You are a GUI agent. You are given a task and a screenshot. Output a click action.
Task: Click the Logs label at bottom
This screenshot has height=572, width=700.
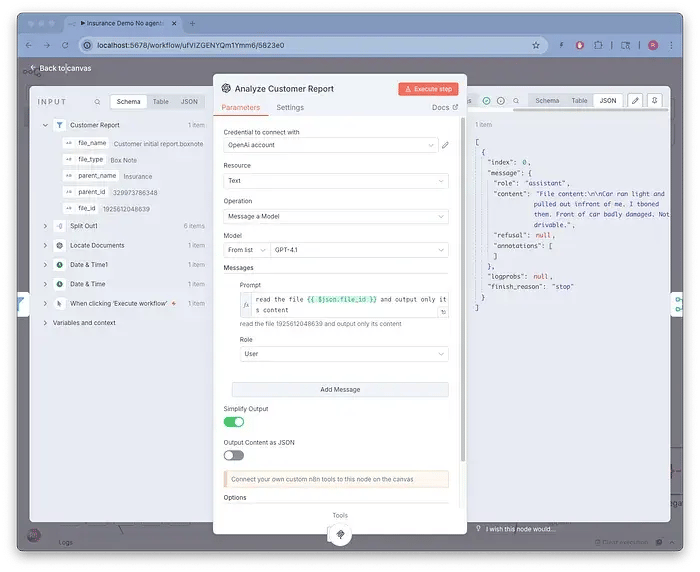click(x=65, y=543)
